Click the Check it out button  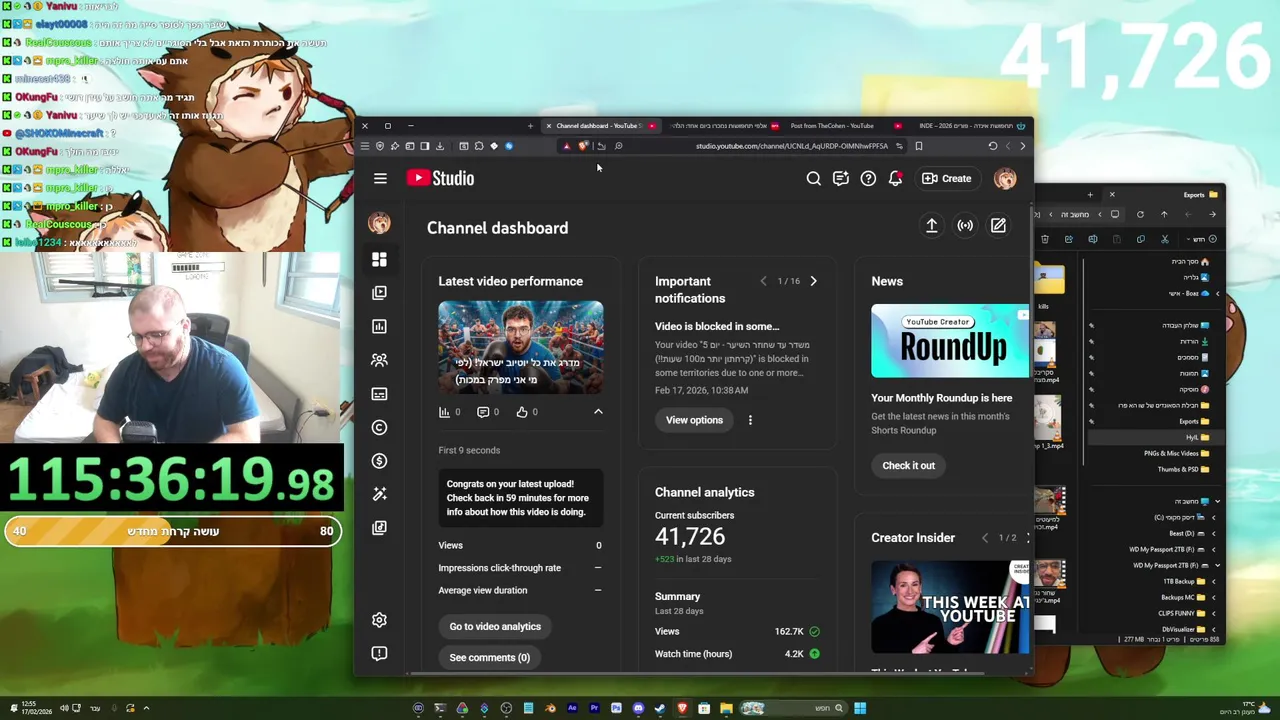(908, 466)
